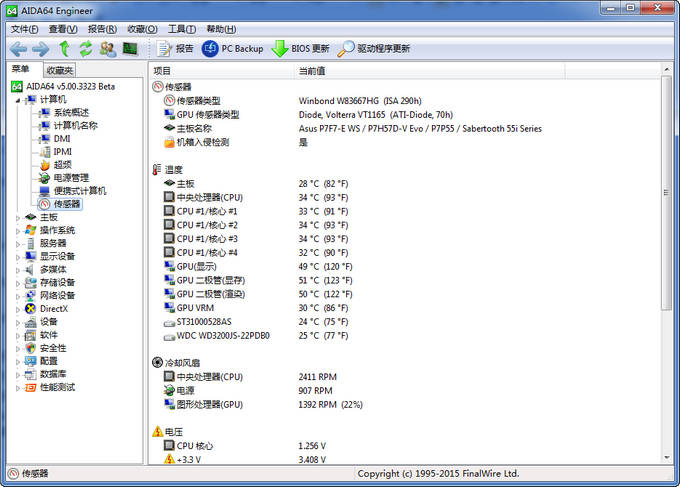Click the forward navigation arrow in toolbar

click(41, 49)
